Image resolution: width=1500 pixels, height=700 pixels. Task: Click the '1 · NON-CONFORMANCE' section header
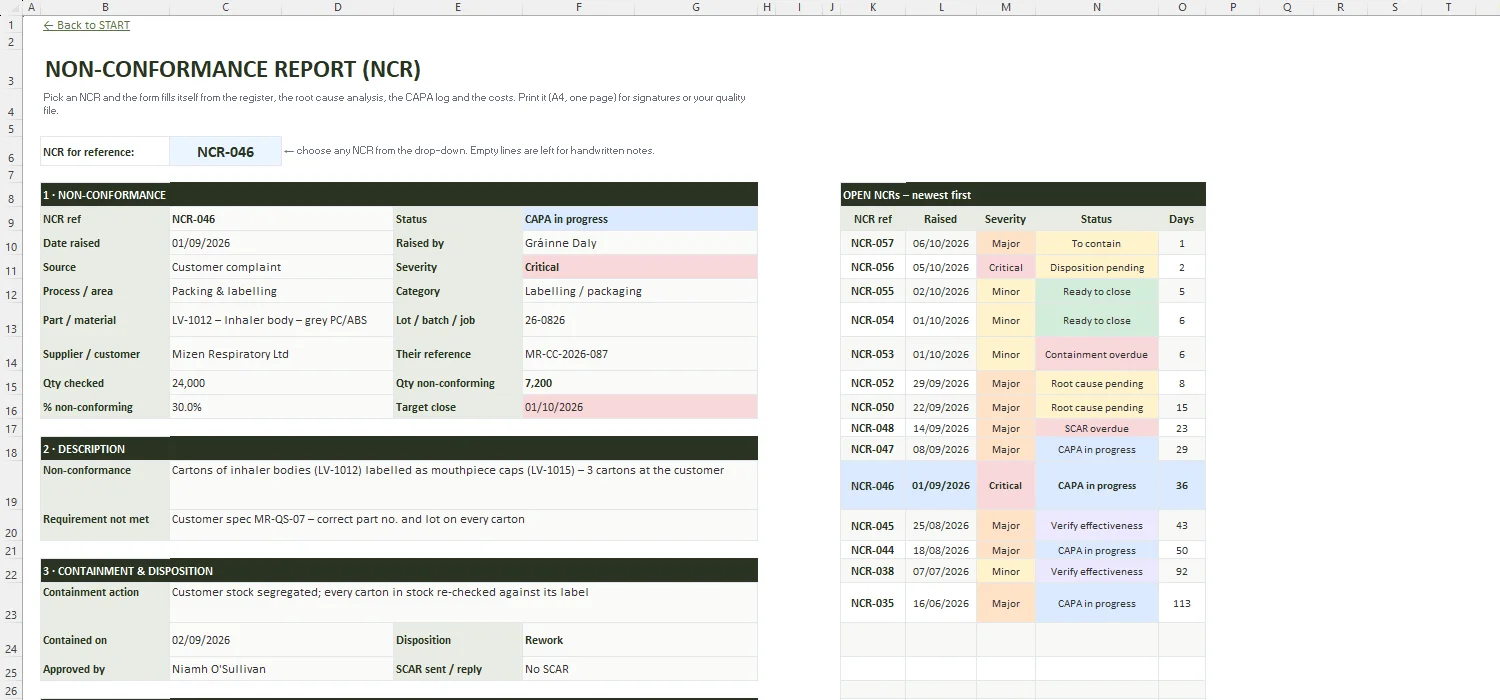point(399,194)
